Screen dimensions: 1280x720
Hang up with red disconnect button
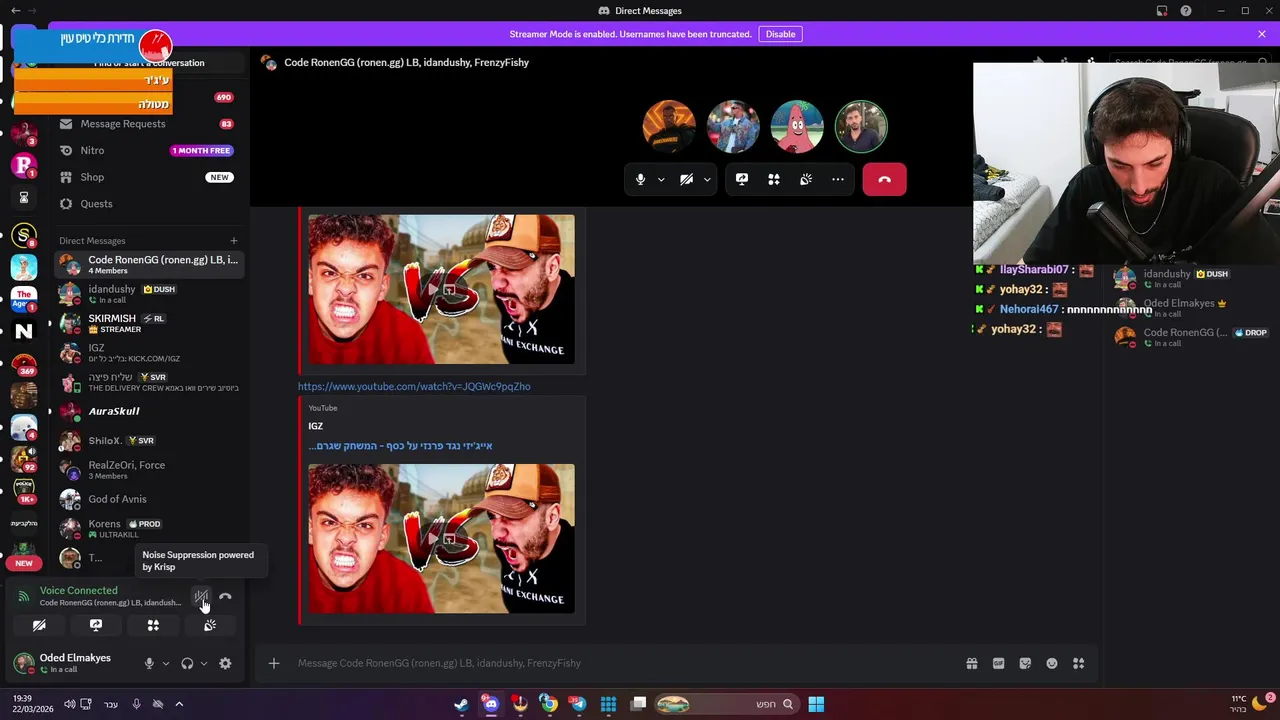point(884,179)
